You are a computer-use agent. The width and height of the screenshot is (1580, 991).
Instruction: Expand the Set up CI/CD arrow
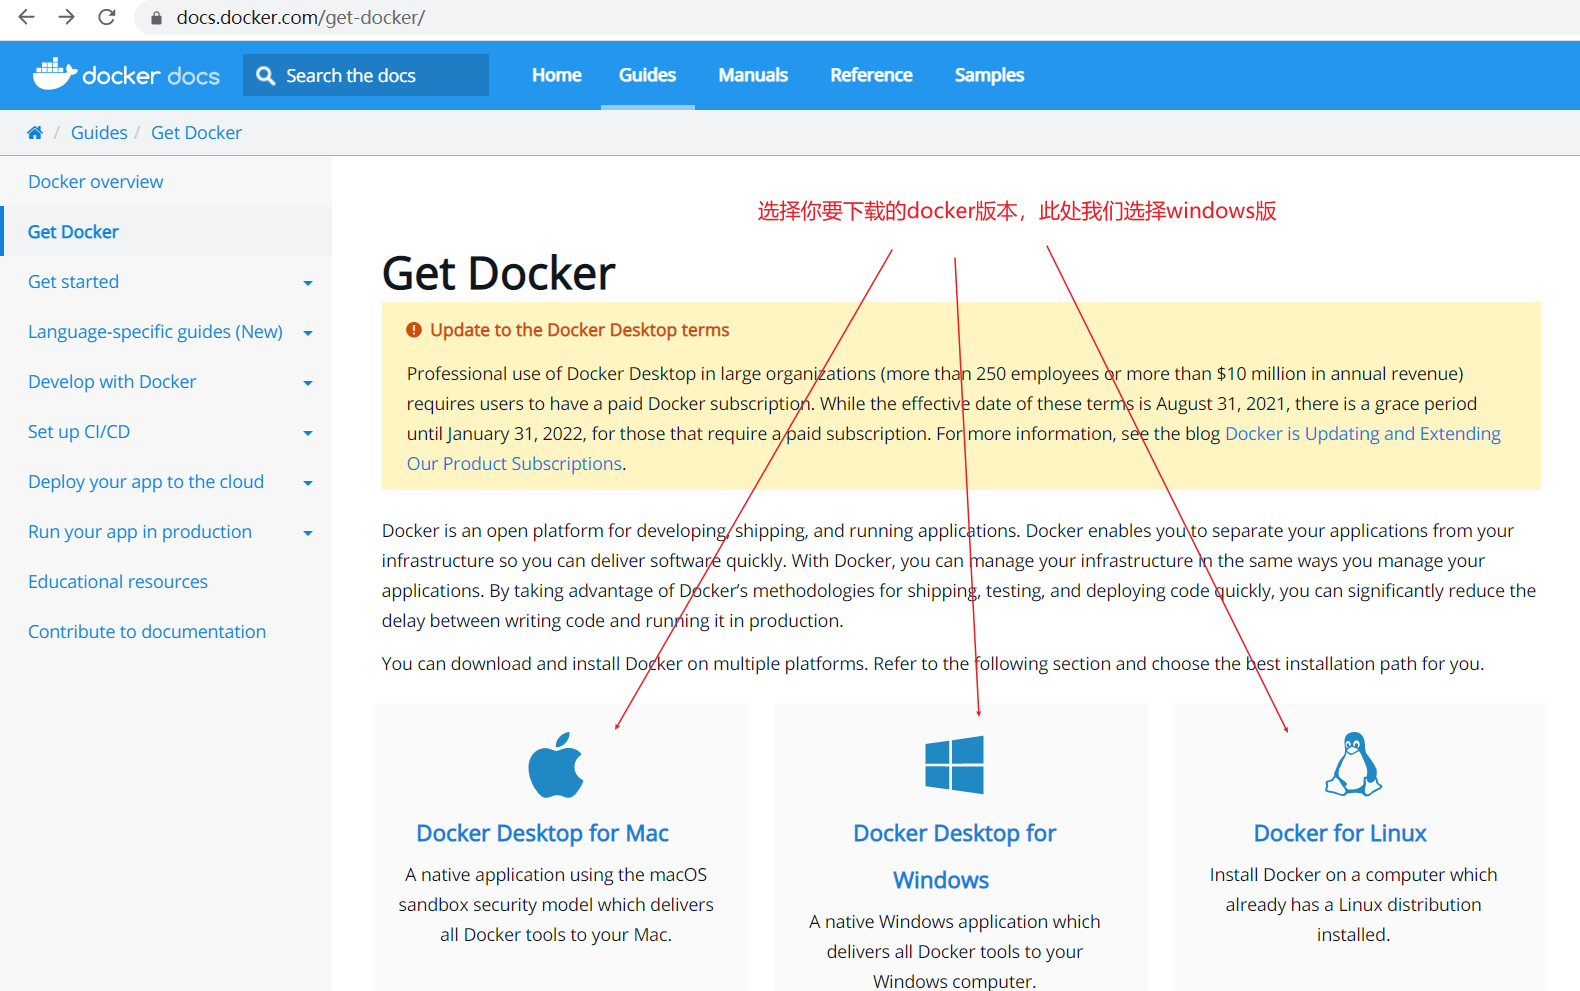(x=308, y=433)
